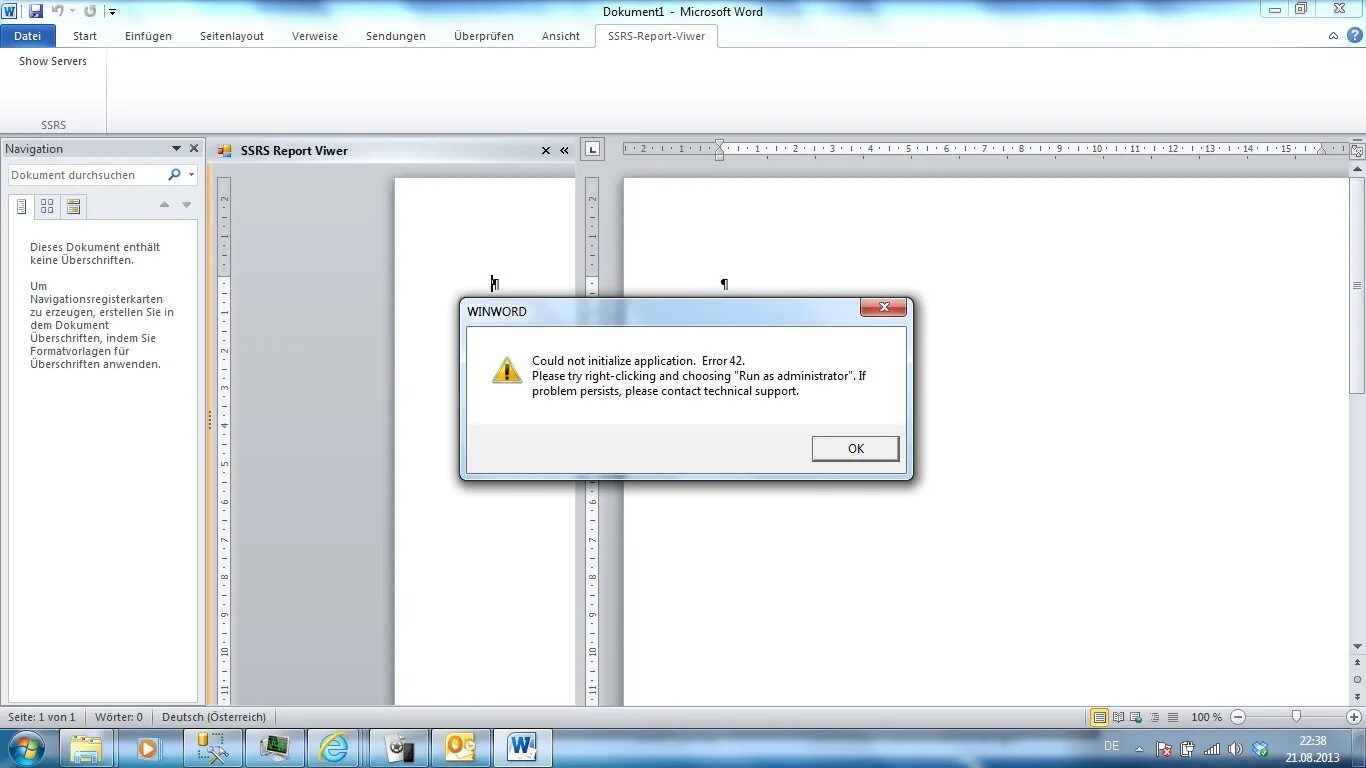The width and height of the screenshot is (1366, 768).
Task: Switch to the Einfügen ribbon tab
Action: [148, 36]
